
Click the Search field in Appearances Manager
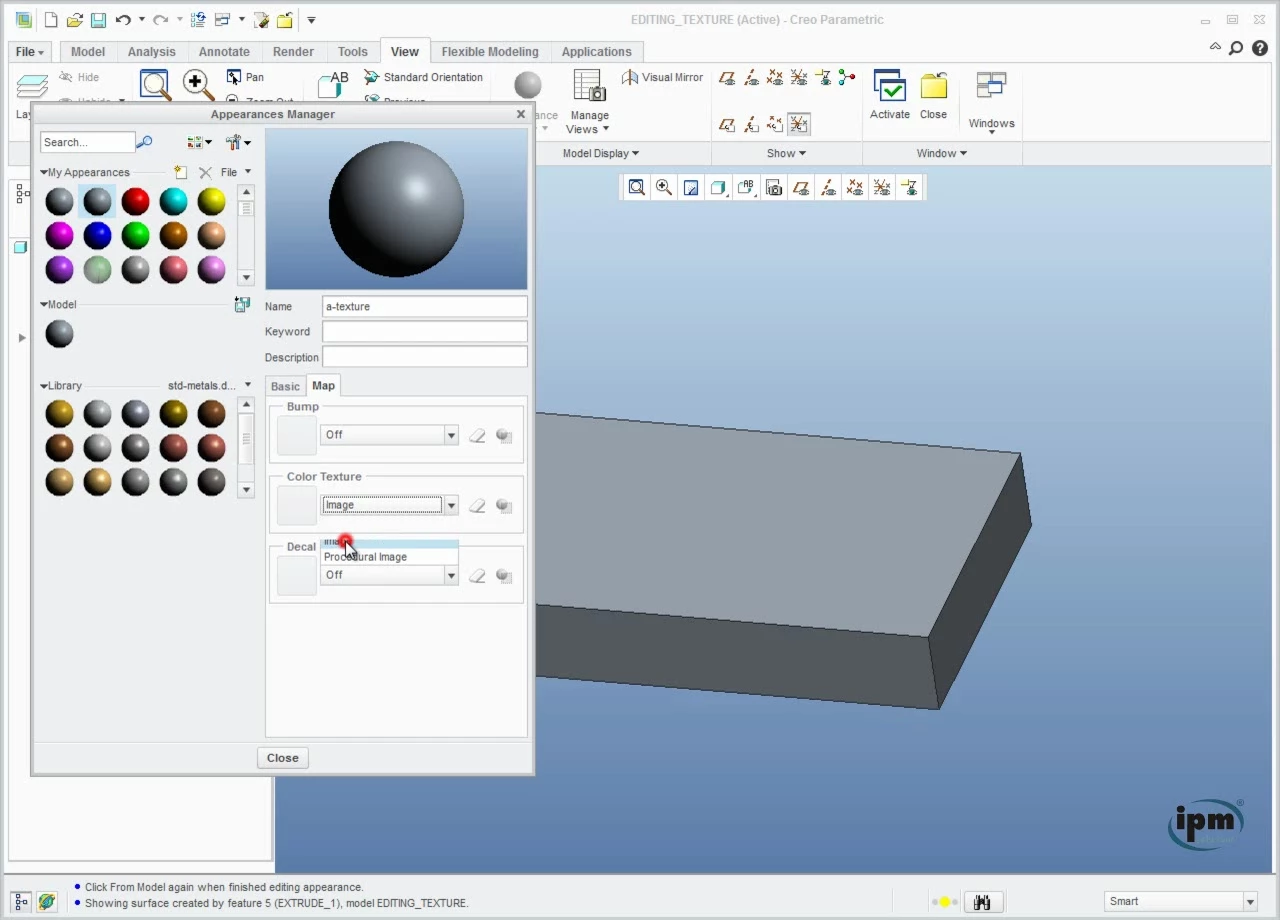pyautogui.click(x=87, y=142)
